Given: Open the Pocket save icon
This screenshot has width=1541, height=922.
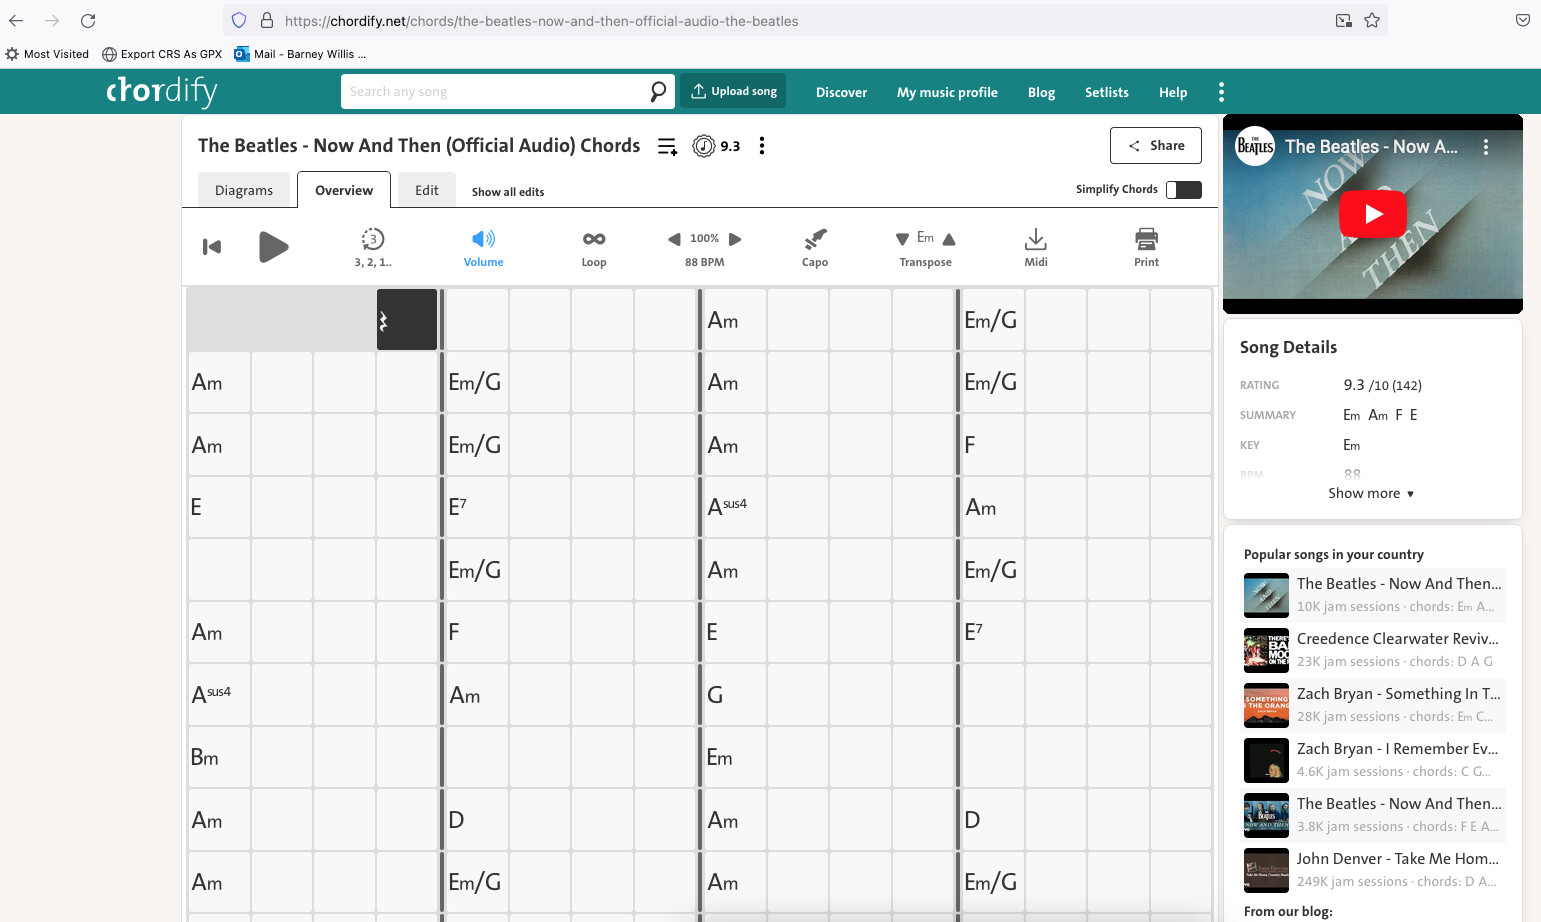Looking at the screenshot, I should click(1522, 20).
